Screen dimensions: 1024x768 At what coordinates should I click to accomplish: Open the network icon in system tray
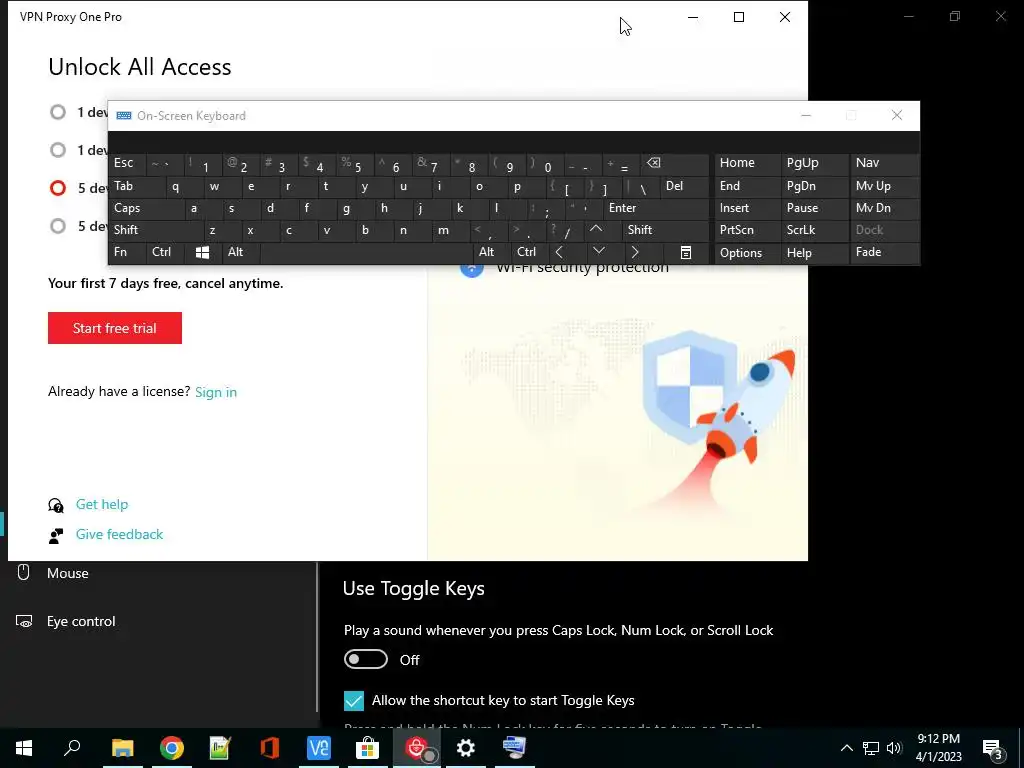(871, 748)
